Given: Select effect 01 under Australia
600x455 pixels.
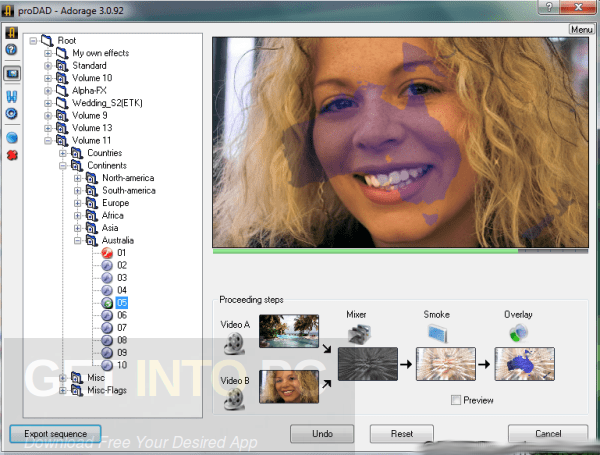Looking at the screenshot, I should coord(122,253).
